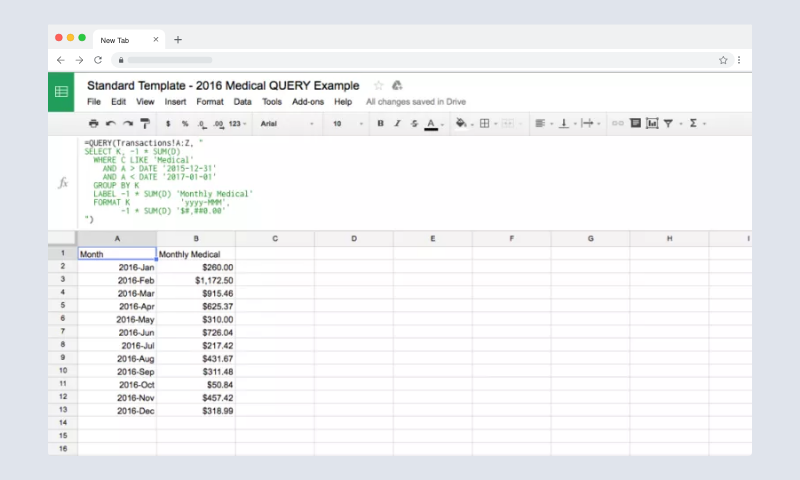Open the Arial font dropdown

tap(287, 123)
